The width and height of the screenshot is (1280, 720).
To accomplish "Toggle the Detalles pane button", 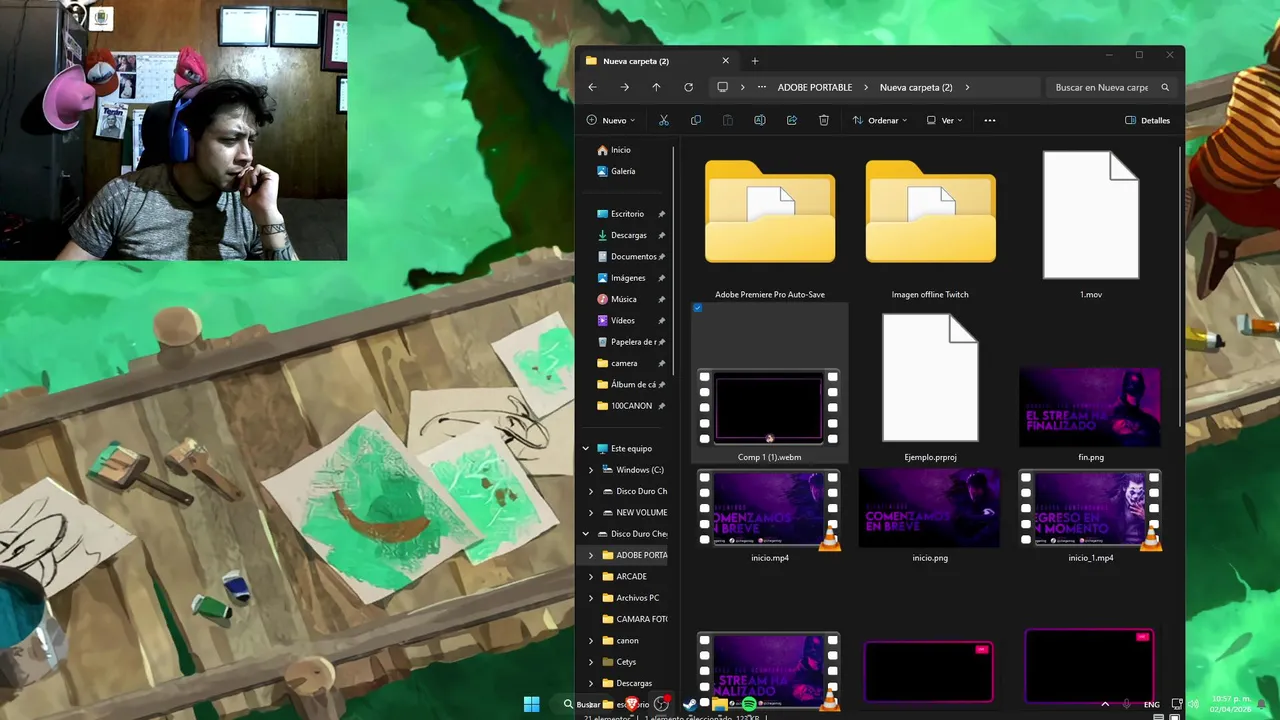I will point(1147,120).
